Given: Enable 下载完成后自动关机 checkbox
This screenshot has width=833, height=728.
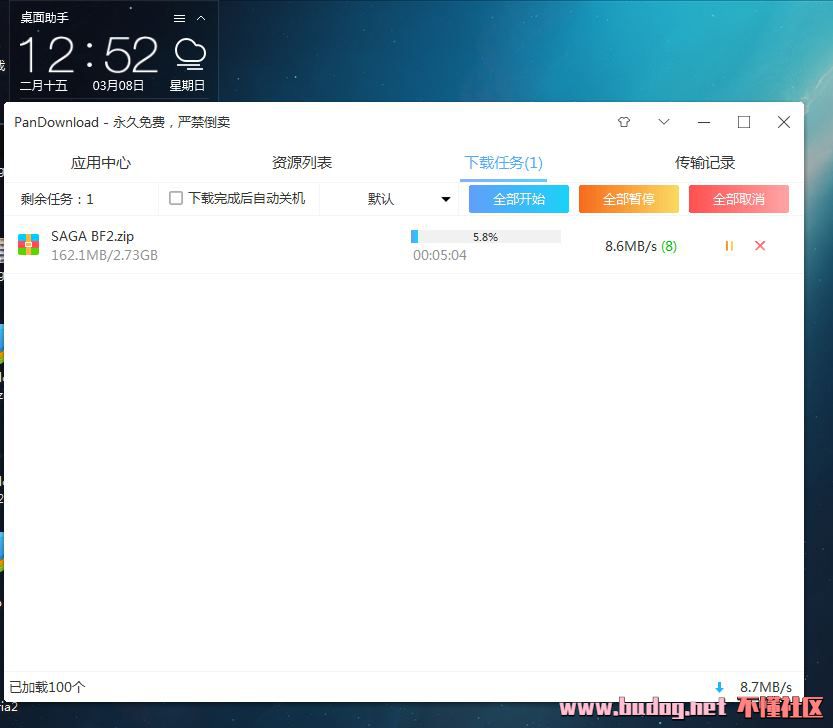Looking at the screenshot, I should click(x=176, y=198).
